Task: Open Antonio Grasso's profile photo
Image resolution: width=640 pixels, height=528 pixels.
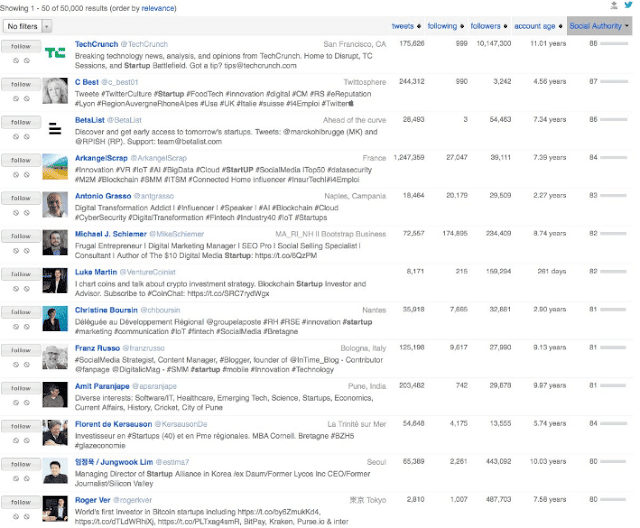Action: (x=55, y=204)
